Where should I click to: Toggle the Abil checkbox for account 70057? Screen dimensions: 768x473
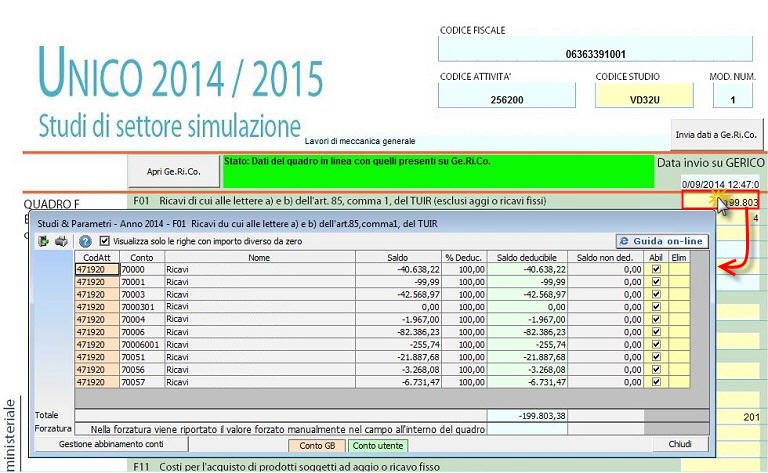pos(656,382)
